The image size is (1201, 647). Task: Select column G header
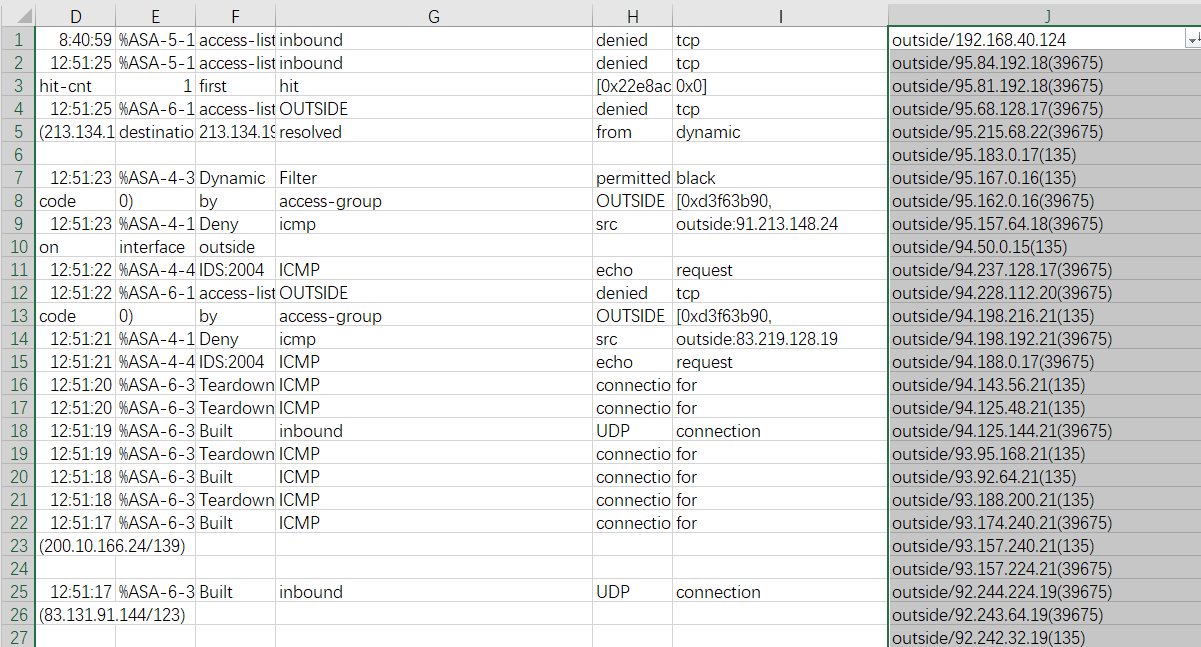pyautogui.click(x=433, y=15)
